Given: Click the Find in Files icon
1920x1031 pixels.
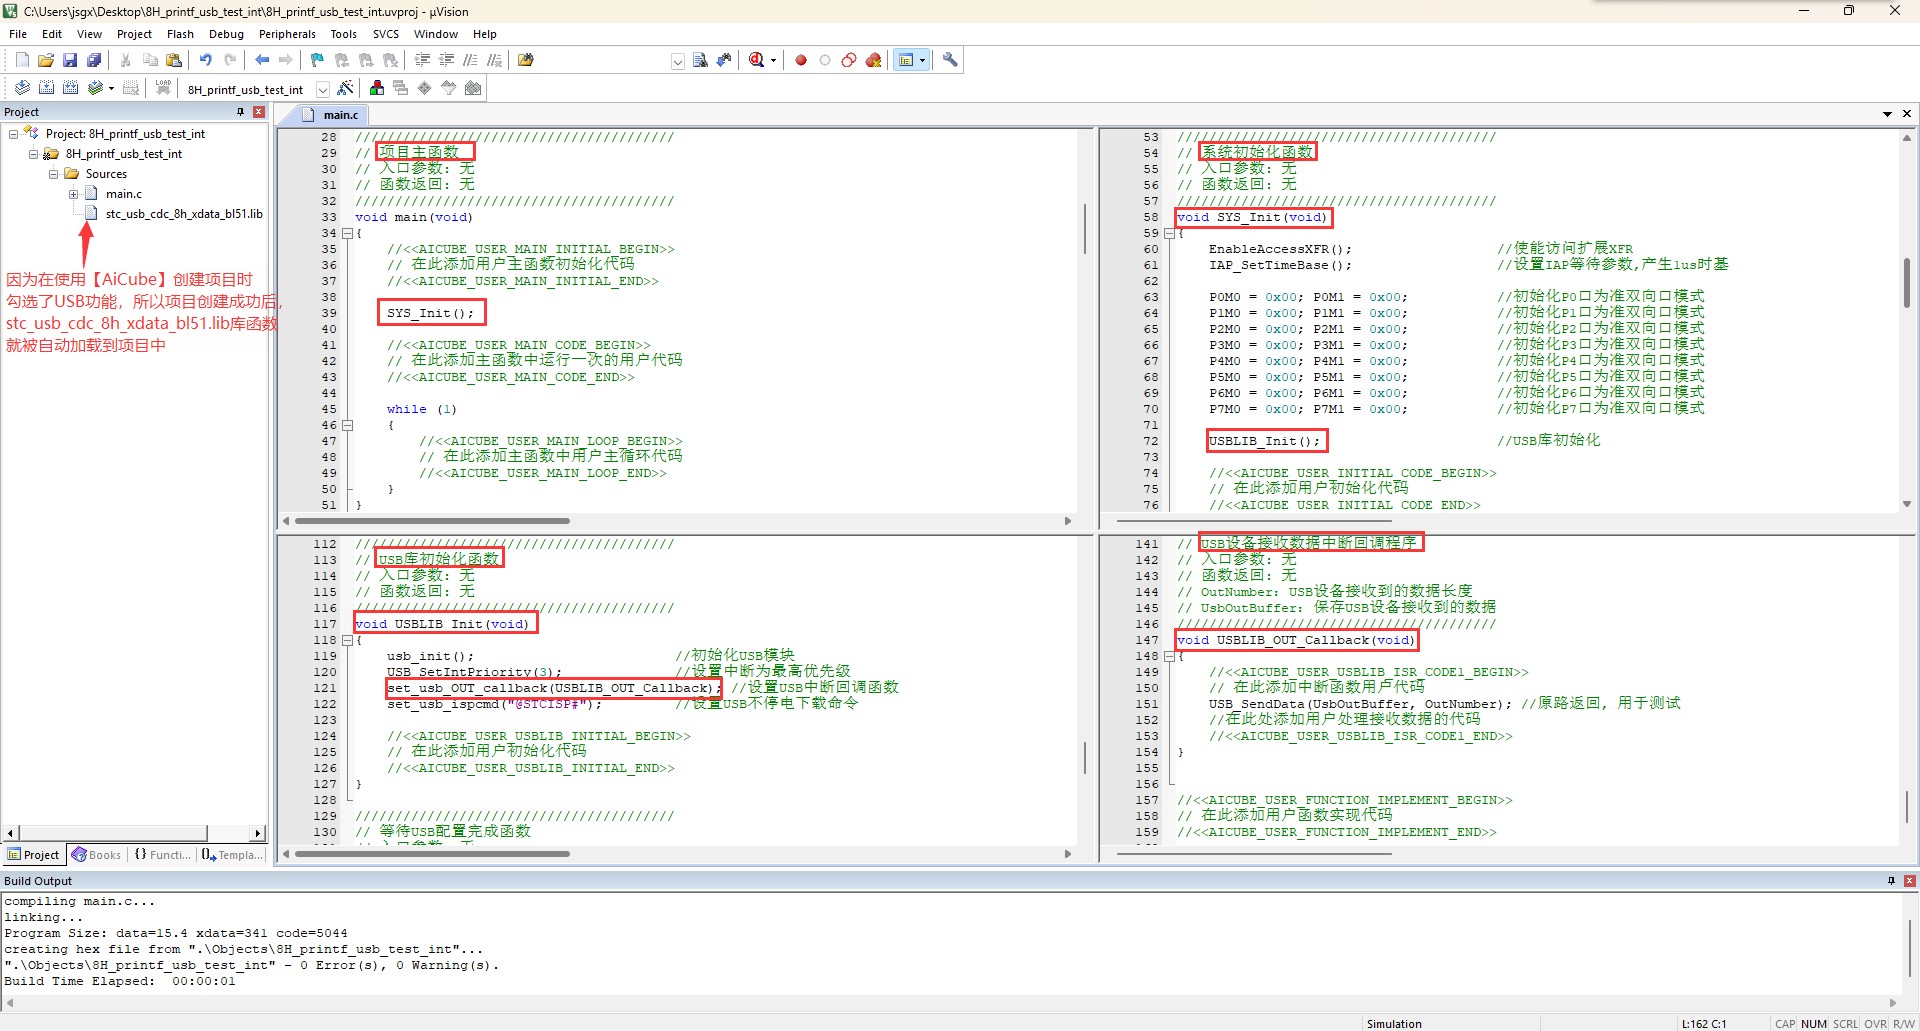Looking at the screenshot, I should pyautogui.click(x=526, y=60).
